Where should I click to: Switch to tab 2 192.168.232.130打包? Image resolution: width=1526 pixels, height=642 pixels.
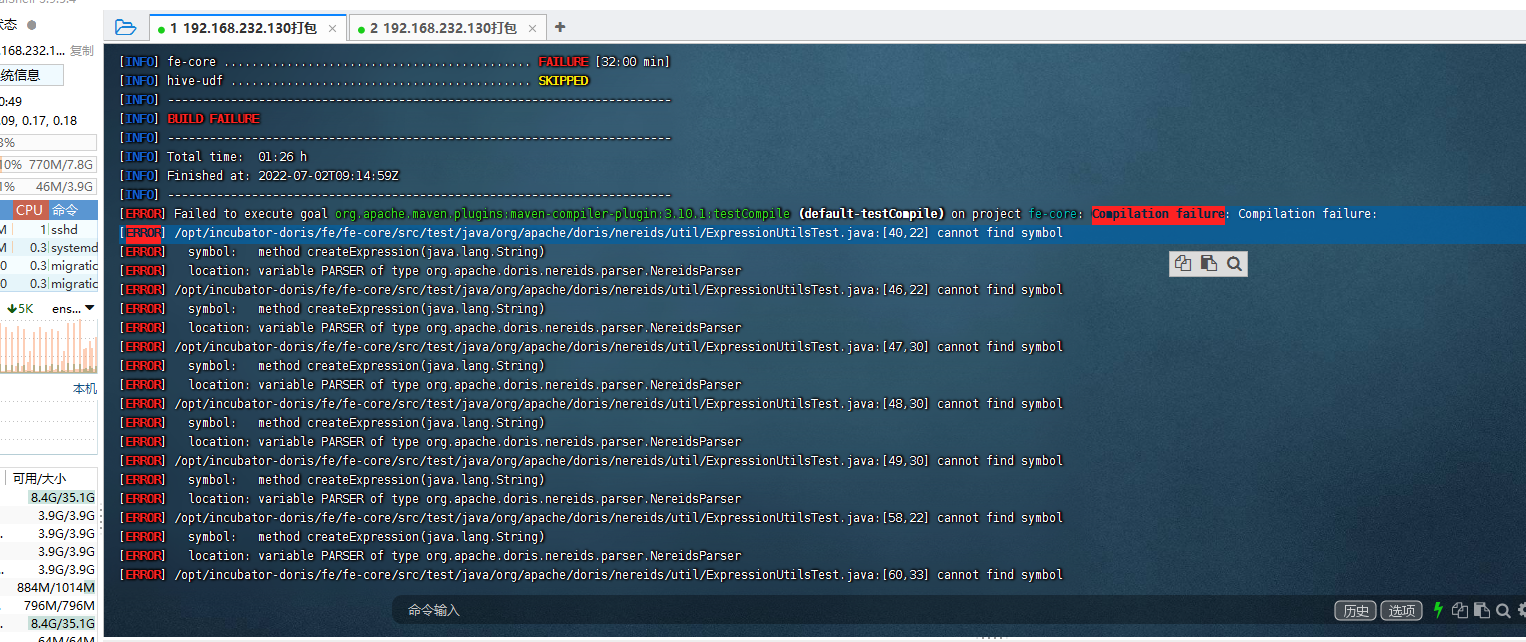coord(448,28)
